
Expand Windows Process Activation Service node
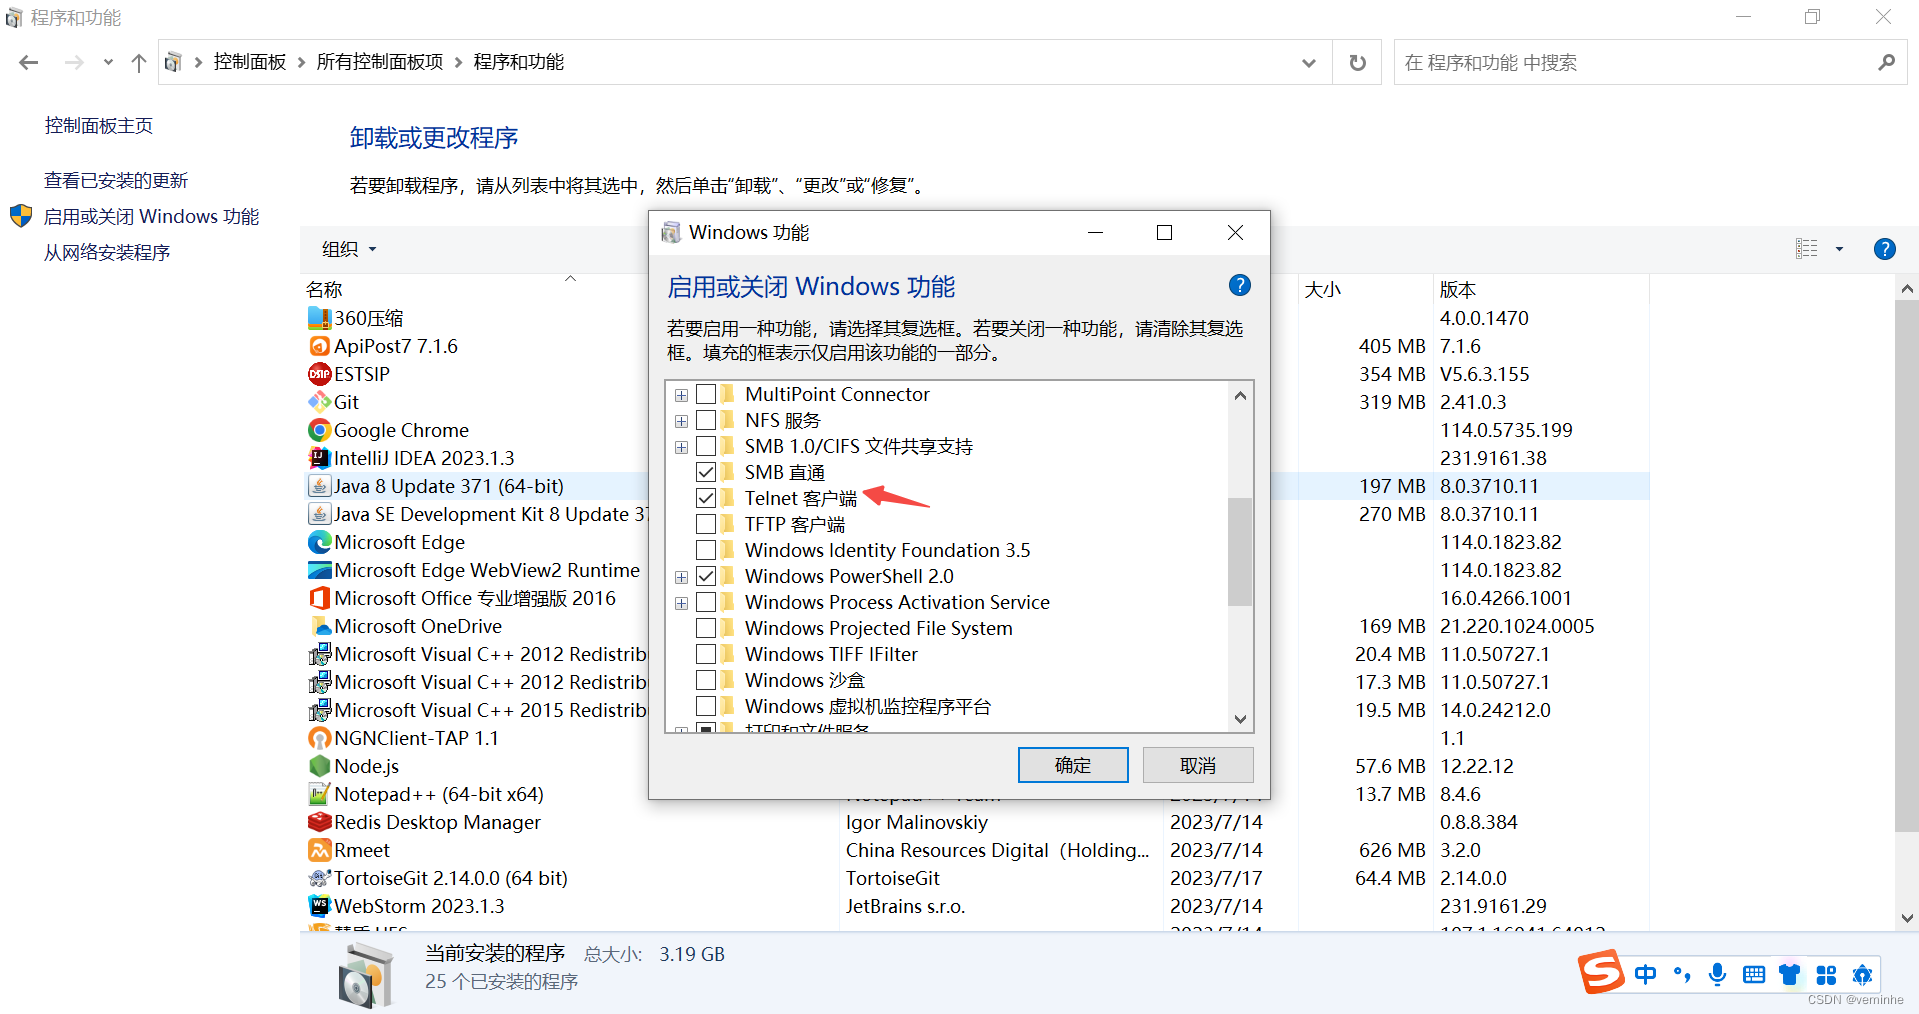pyautogui.click(x=681, y=603)
